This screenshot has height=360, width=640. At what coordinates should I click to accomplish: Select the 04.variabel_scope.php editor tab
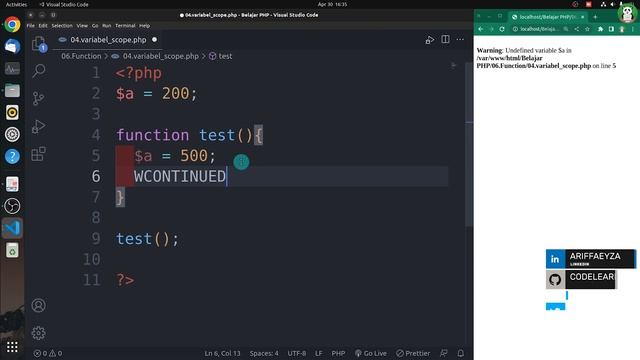(108, 40)
